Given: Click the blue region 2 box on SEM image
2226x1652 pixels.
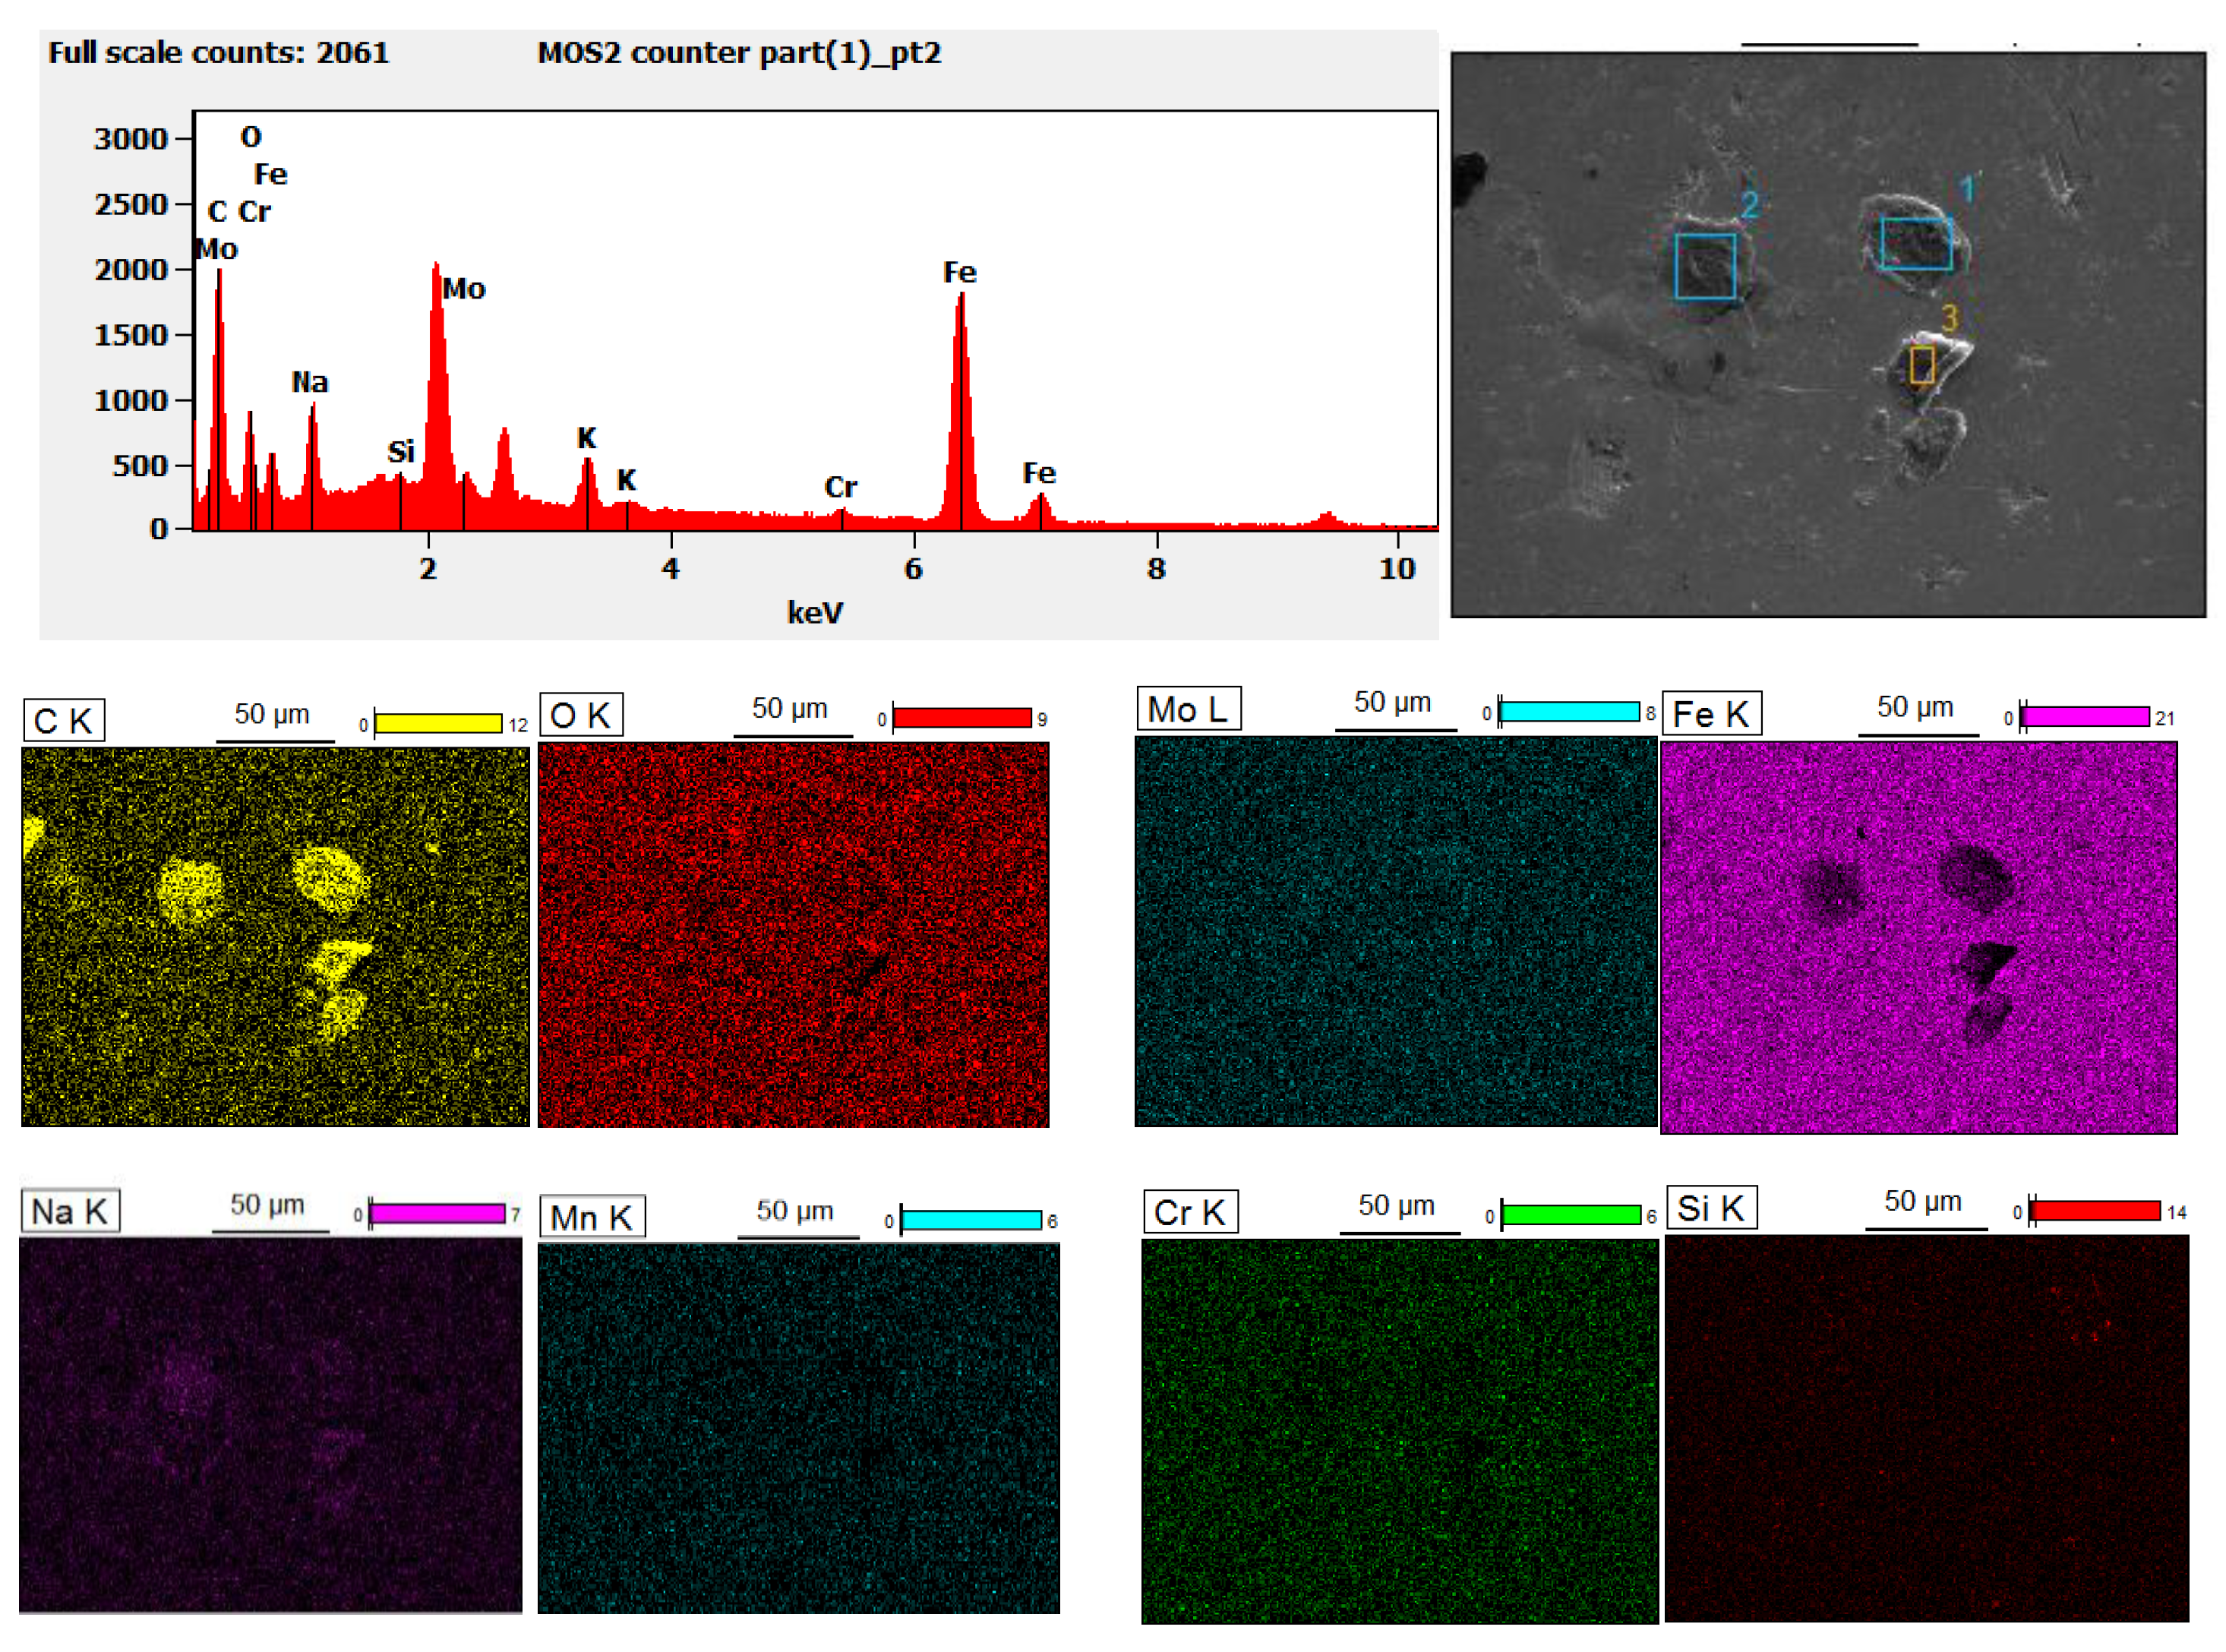Looking at the screenshot, I should [1704, 266].
